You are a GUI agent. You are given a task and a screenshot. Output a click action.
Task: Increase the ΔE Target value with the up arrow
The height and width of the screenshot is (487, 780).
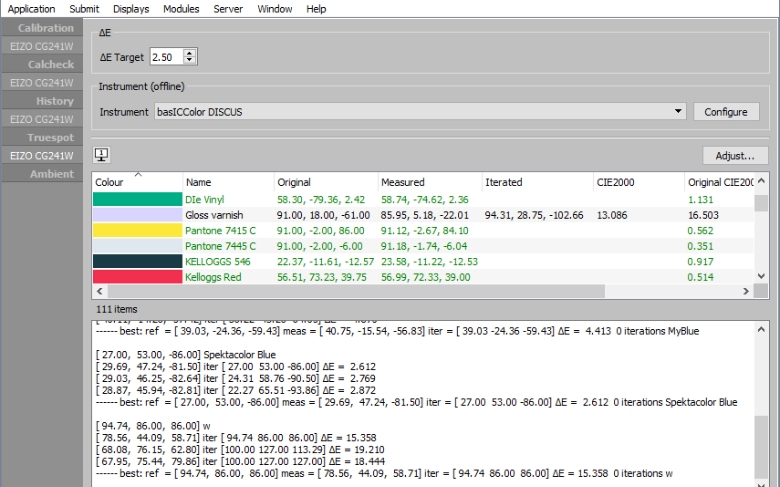pyautogui.click(x=191, y=54)
